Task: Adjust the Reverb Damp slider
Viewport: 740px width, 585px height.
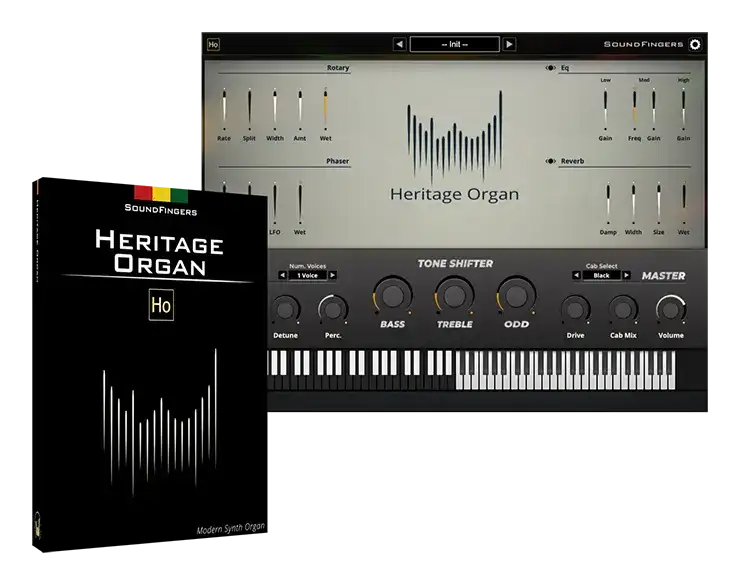Action: (x=608, y=203)
